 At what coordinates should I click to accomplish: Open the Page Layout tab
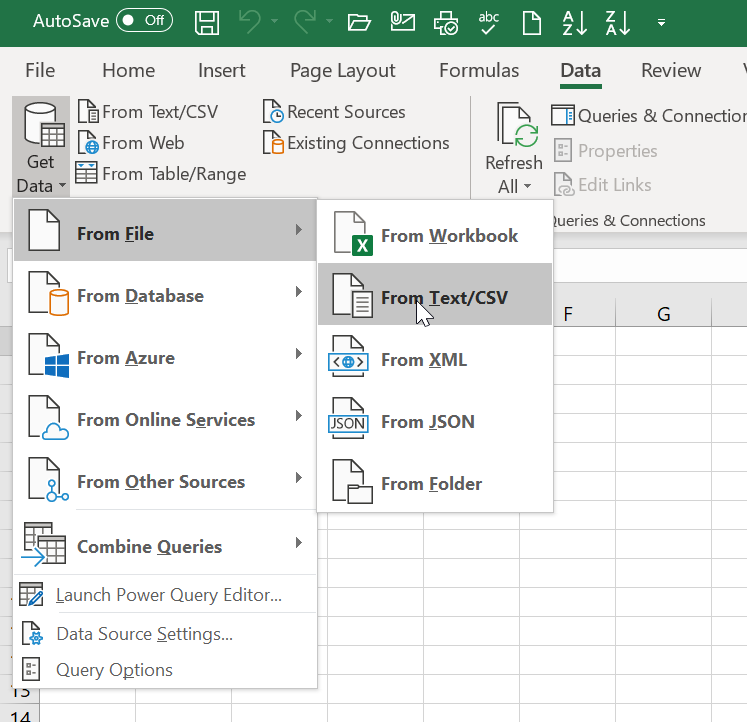point(342,70)
